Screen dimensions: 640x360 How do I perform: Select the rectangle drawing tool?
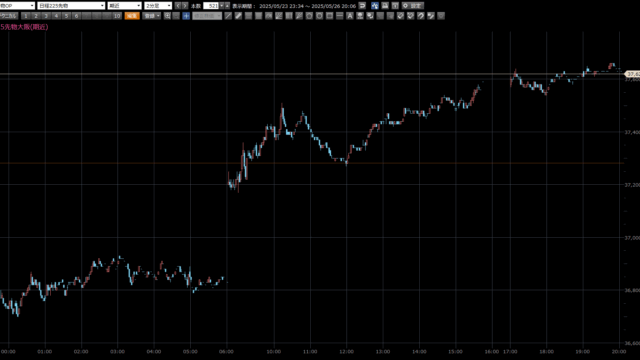329,16
